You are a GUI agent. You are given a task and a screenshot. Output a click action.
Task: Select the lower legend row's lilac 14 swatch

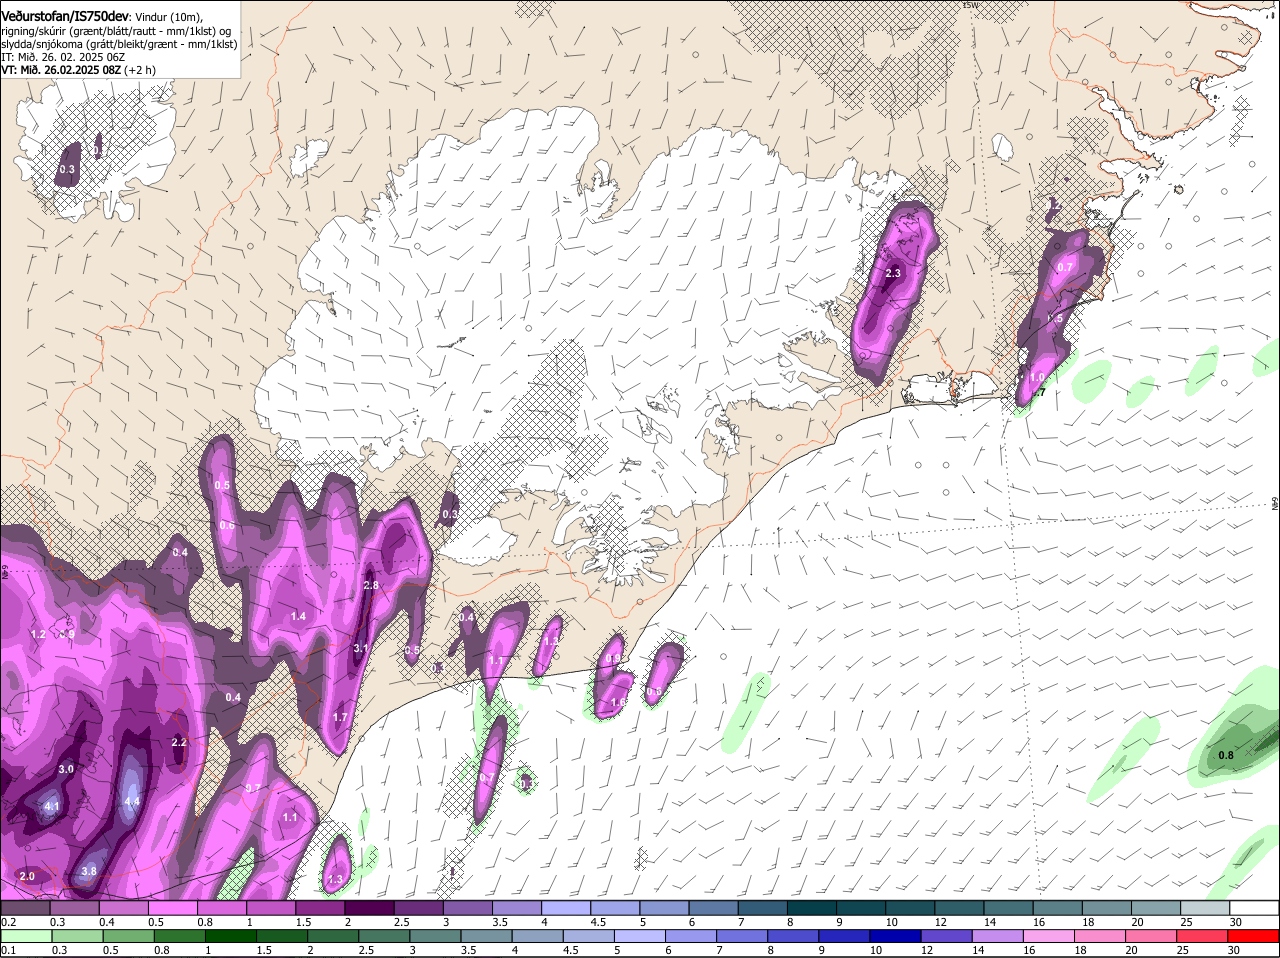[998, 936]
